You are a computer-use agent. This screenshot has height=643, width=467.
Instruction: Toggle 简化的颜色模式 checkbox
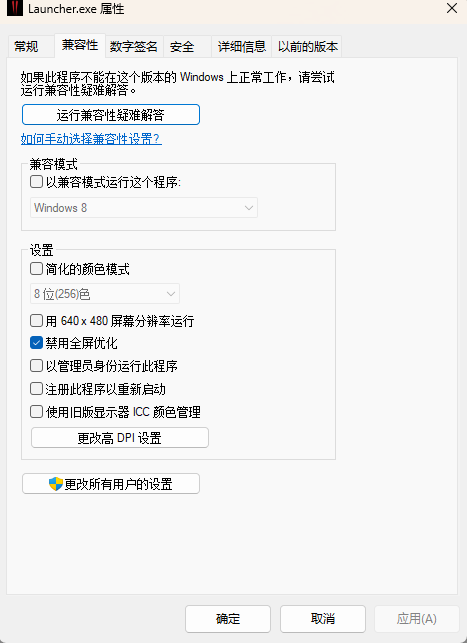click(x=36, y=269)
